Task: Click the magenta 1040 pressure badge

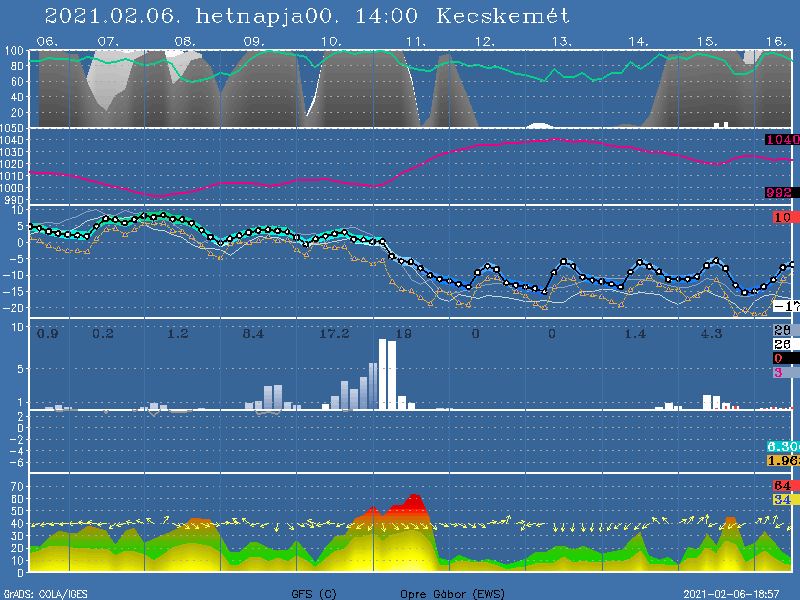Action: click(x=782, y=140)
